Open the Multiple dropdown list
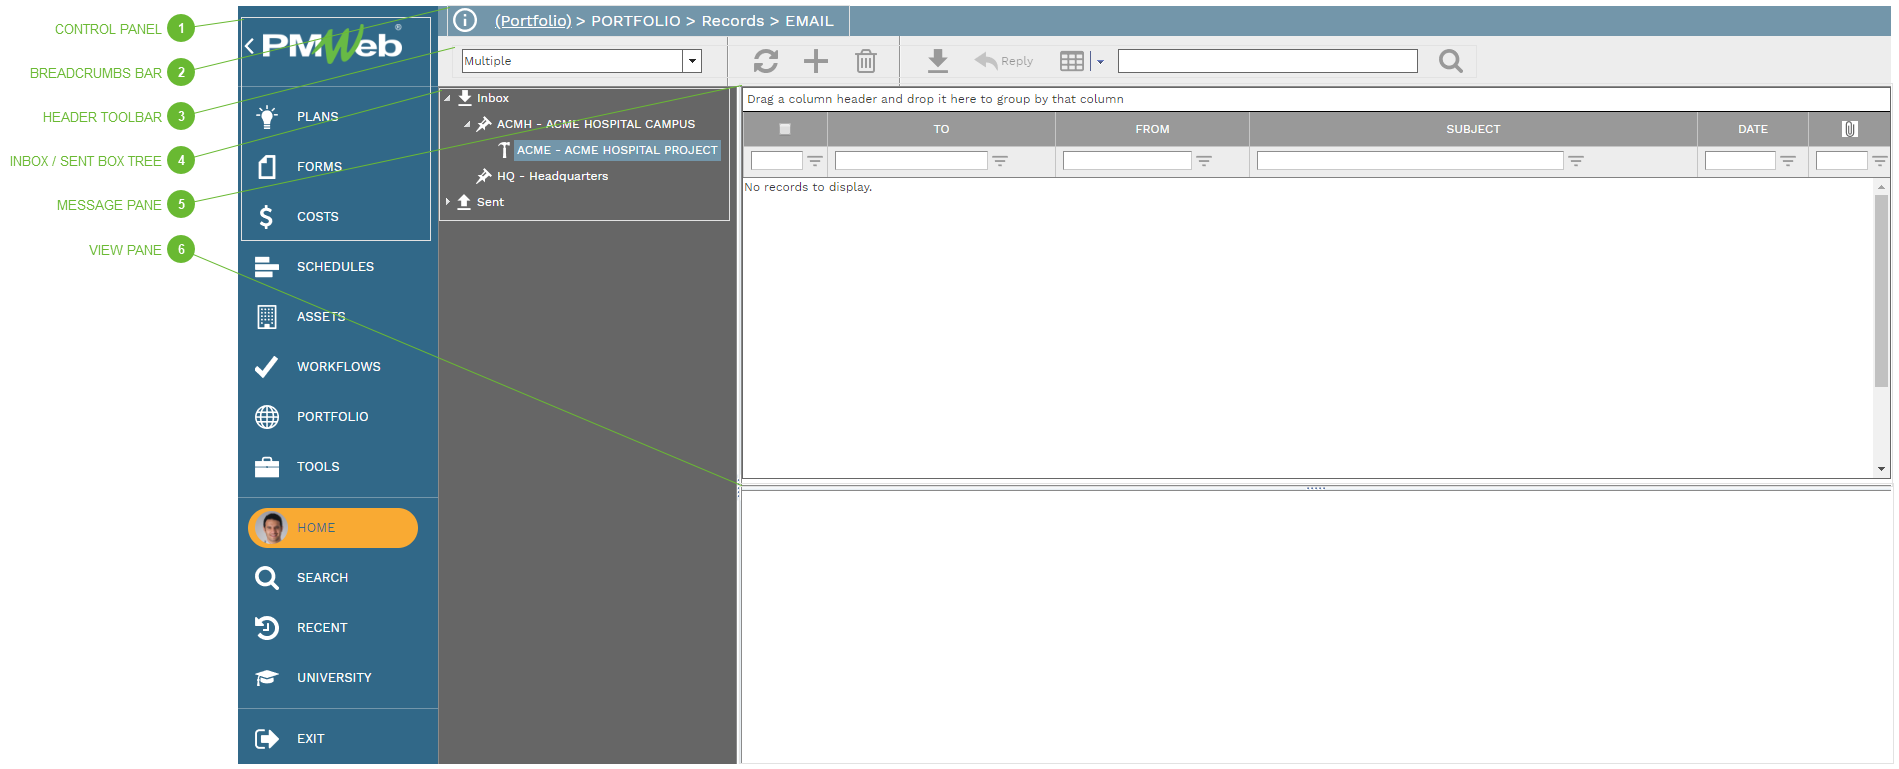 (691, 61)
